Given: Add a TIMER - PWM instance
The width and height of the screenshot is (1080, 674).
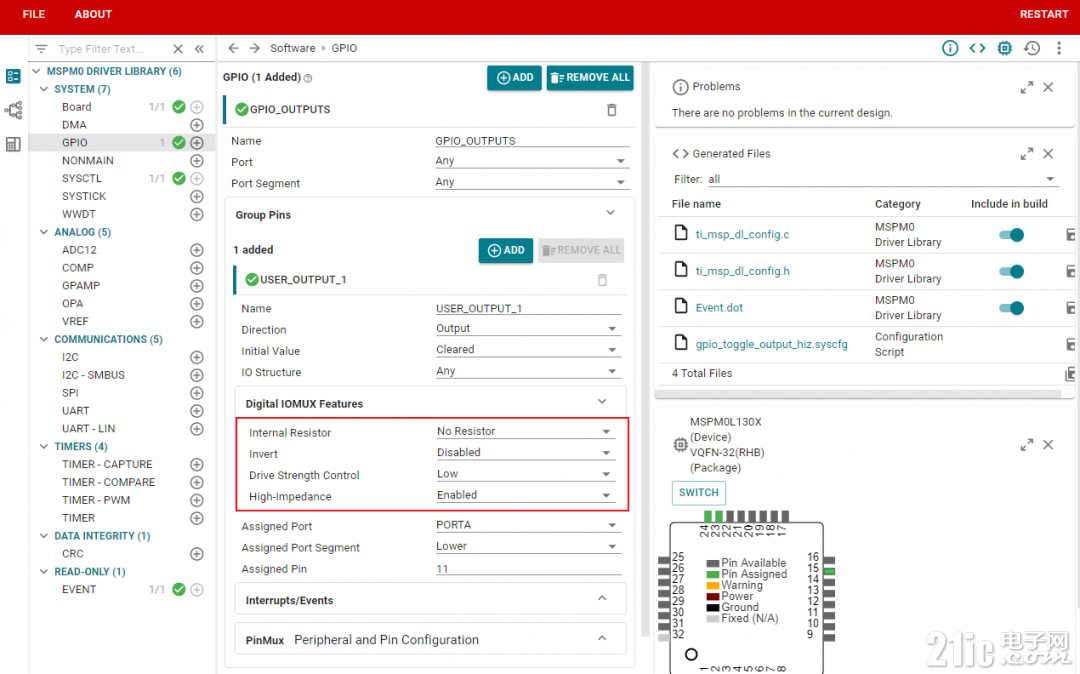Looking at the screenshot, I should tap(197, 500).
